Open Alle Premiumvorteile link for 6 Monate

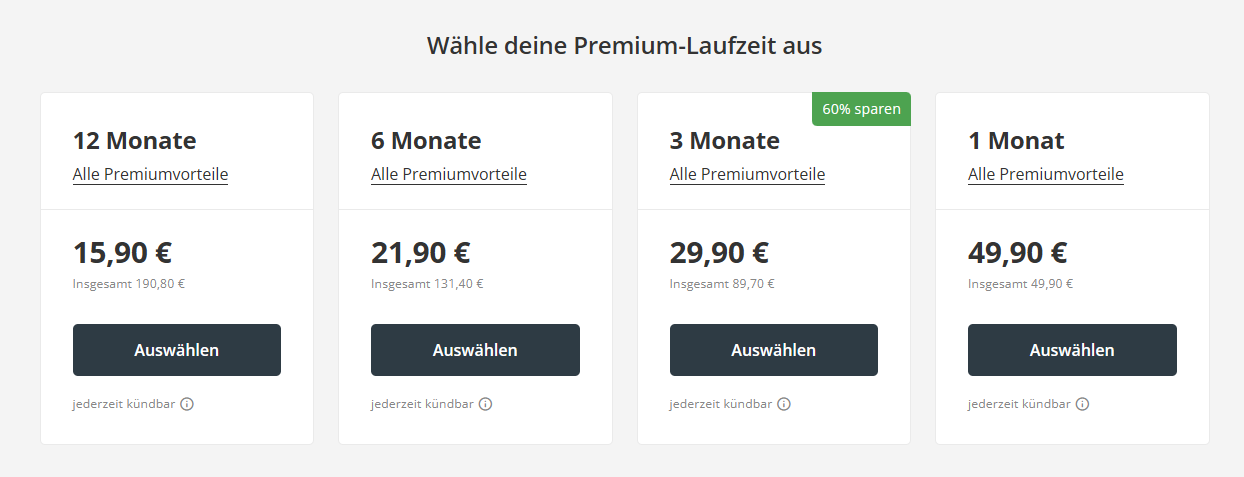tap(449, 174)
